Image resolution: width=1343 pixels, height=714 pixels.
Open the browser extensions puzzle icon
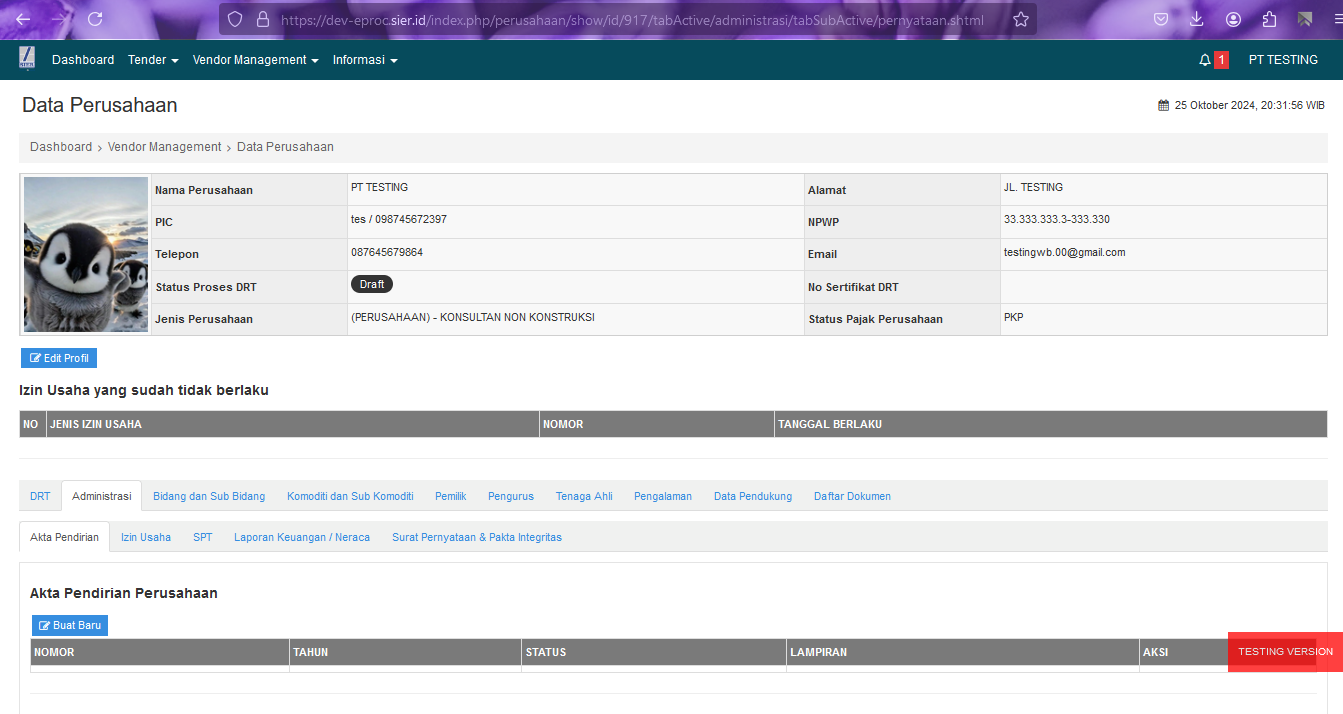pos(1269,19)
